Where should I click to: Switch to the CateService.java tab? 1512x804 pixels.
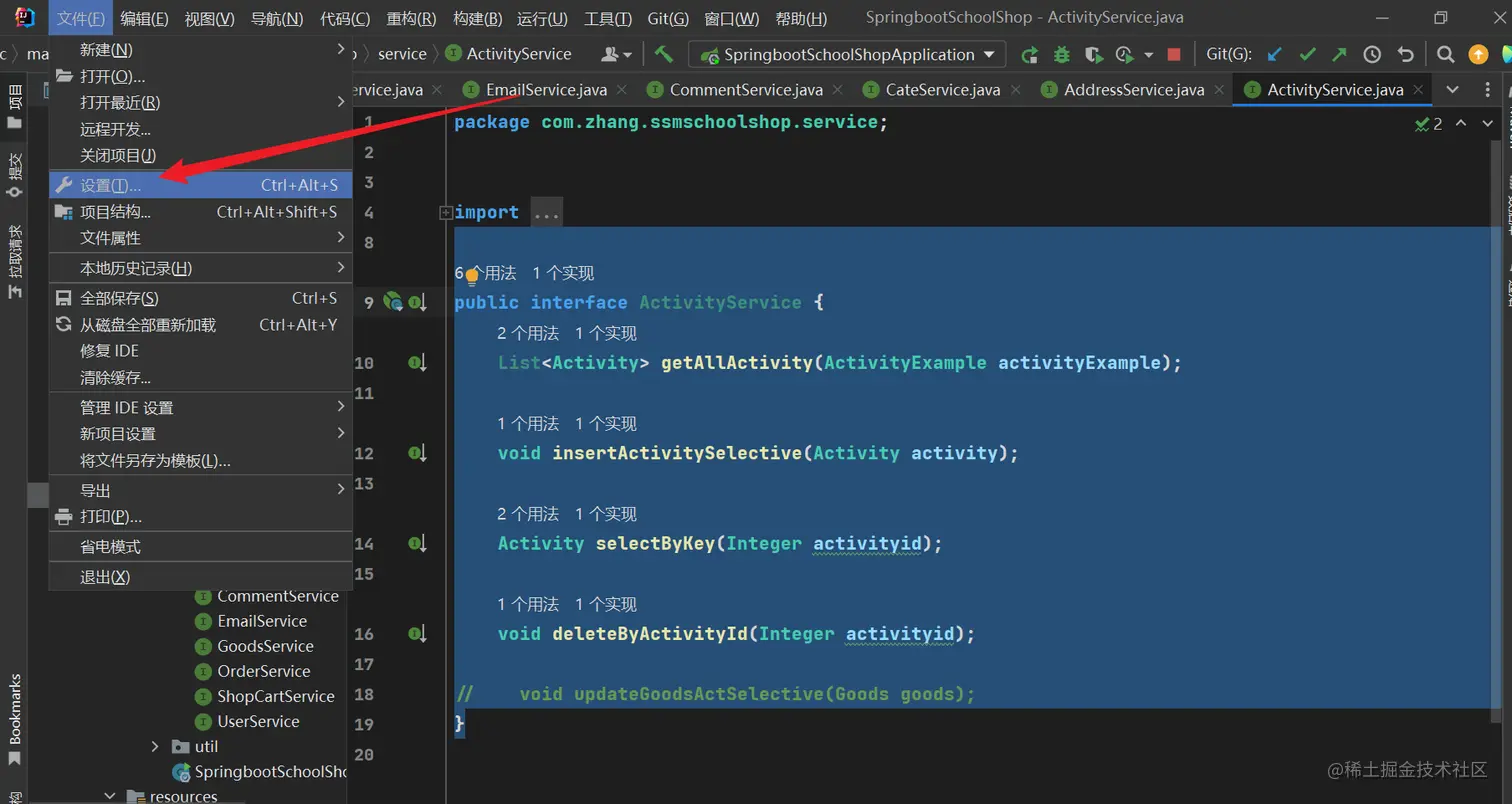point(943,90)
